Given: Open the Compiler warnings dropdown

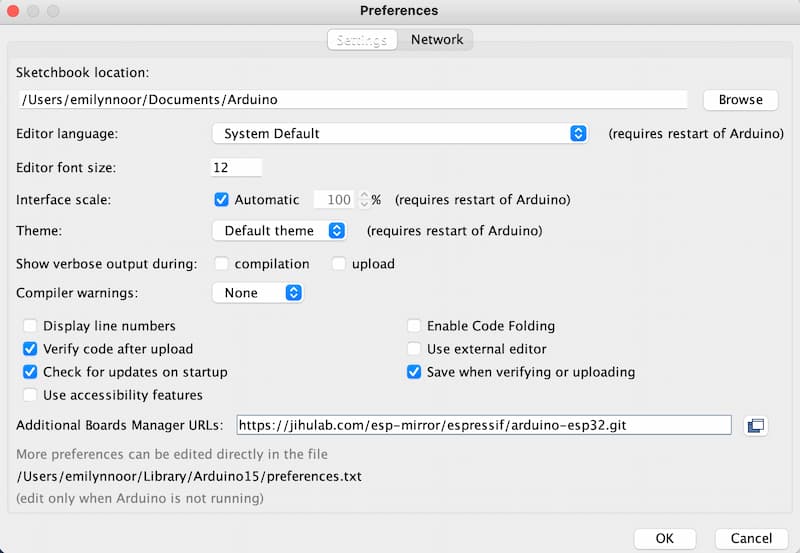Looking at the screenshot, I should 257,293.
